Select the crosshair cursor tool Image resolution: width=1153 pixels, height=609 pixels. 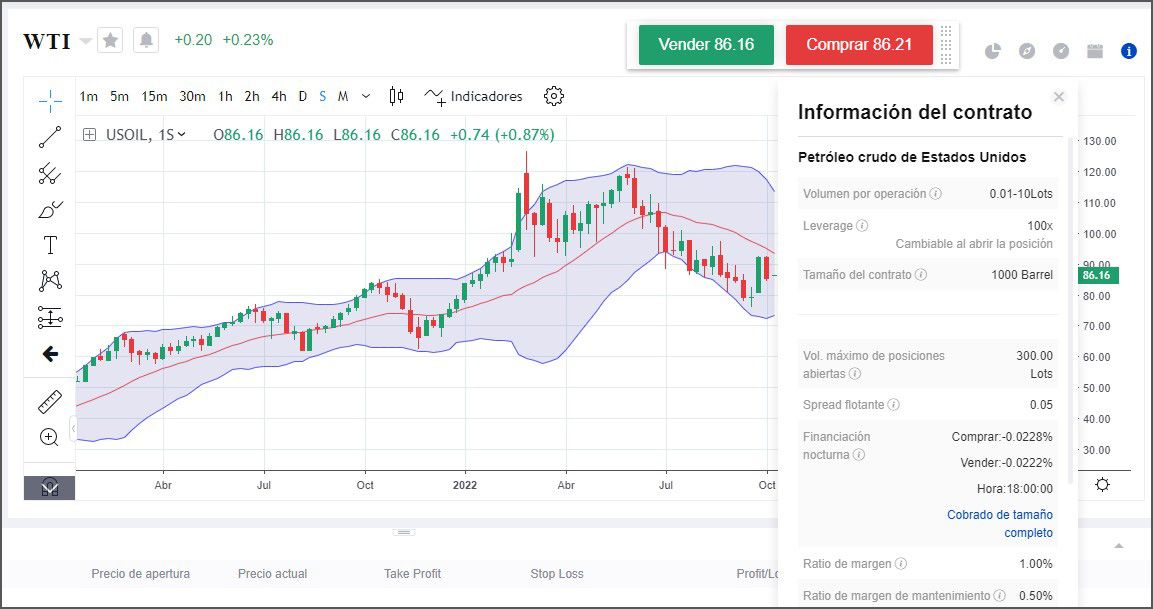(48, 99)
